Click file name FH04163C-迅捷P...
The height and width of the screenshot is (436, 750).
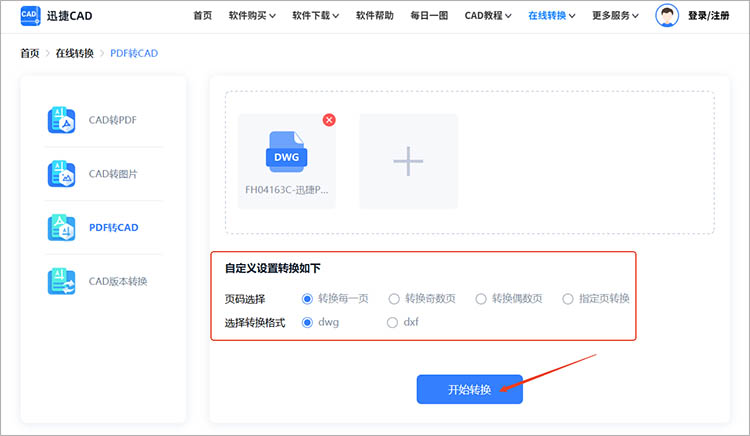click(287, 190)
